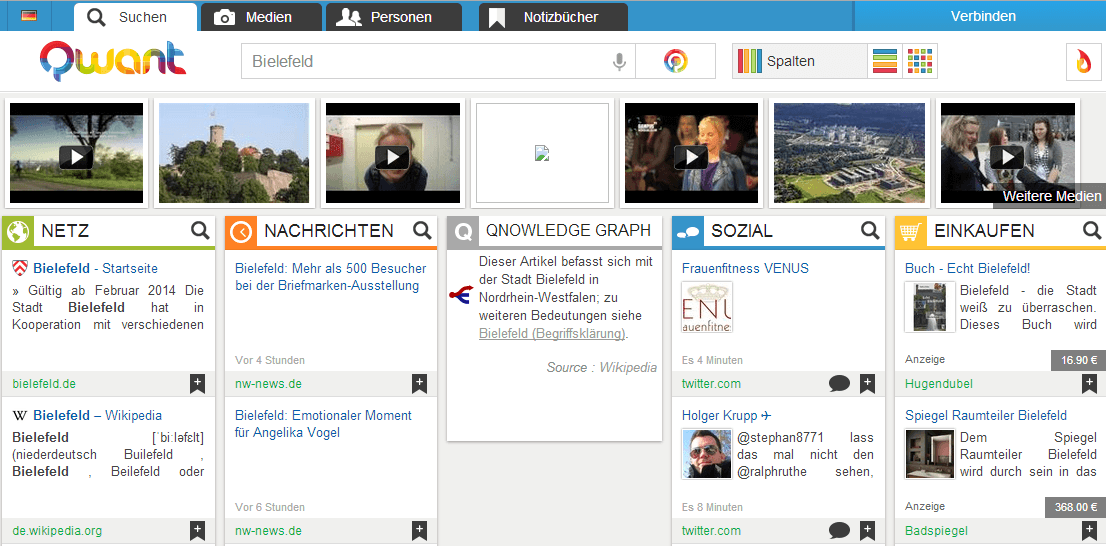1106x546 pixels.
Task: Click the Spiegel Raumteiler product image
Action: pos(930,454)
